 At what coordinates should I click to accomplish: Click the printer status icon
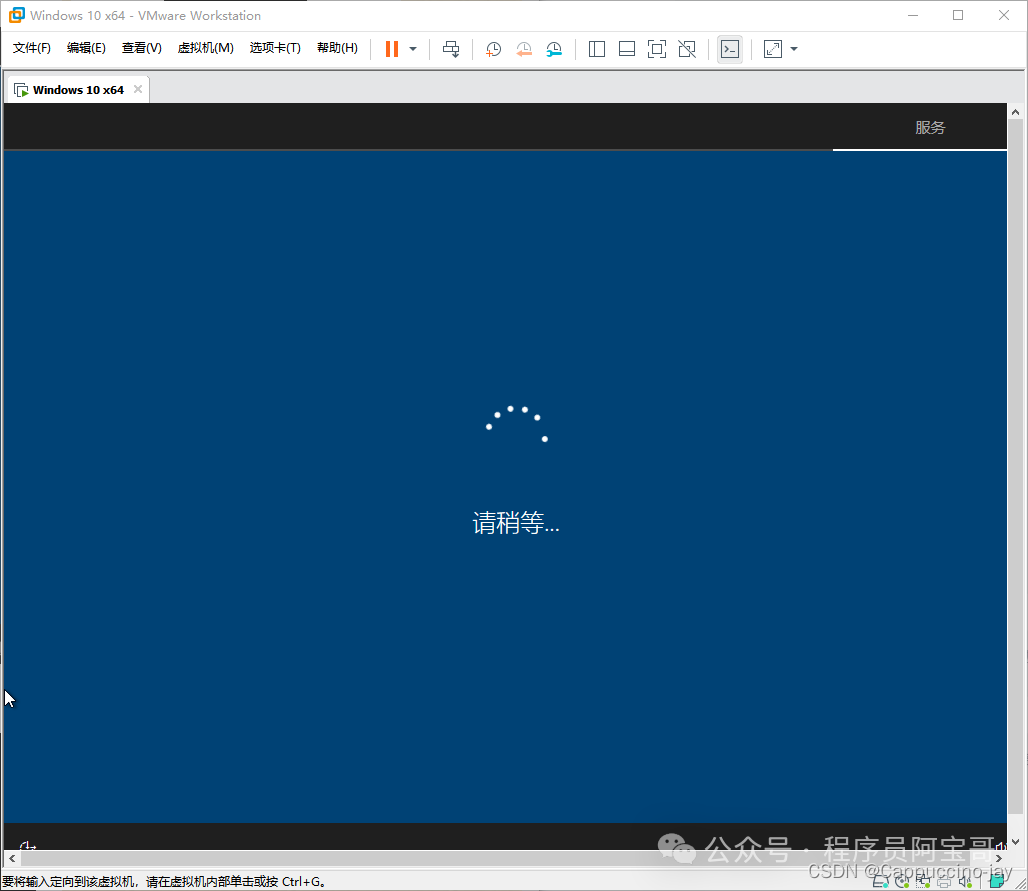coord(944,882)
